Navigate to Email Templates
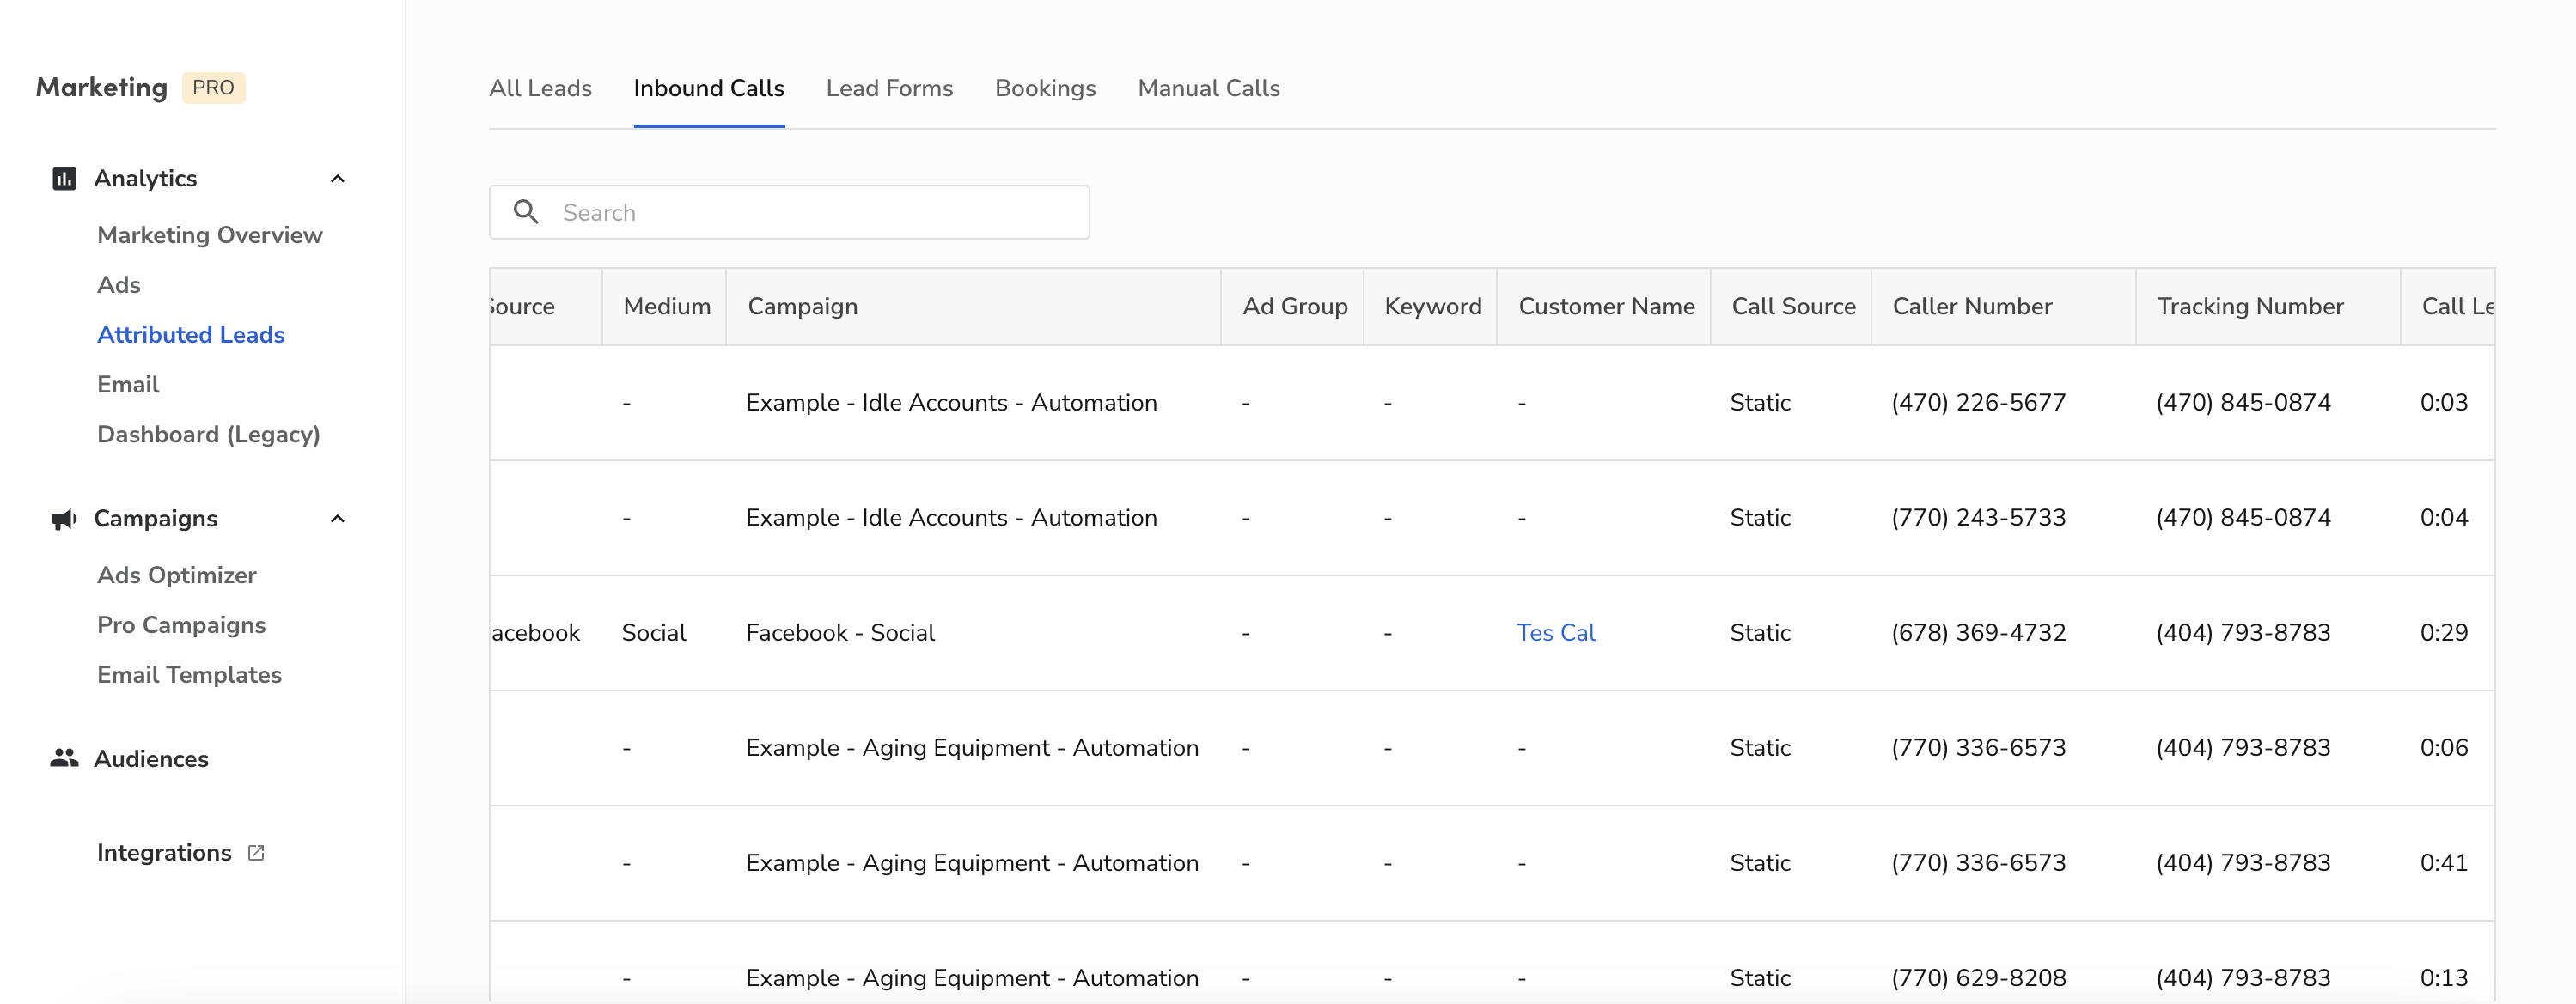Screen dimensions: 2576x1004 click(x=189, y=674)
